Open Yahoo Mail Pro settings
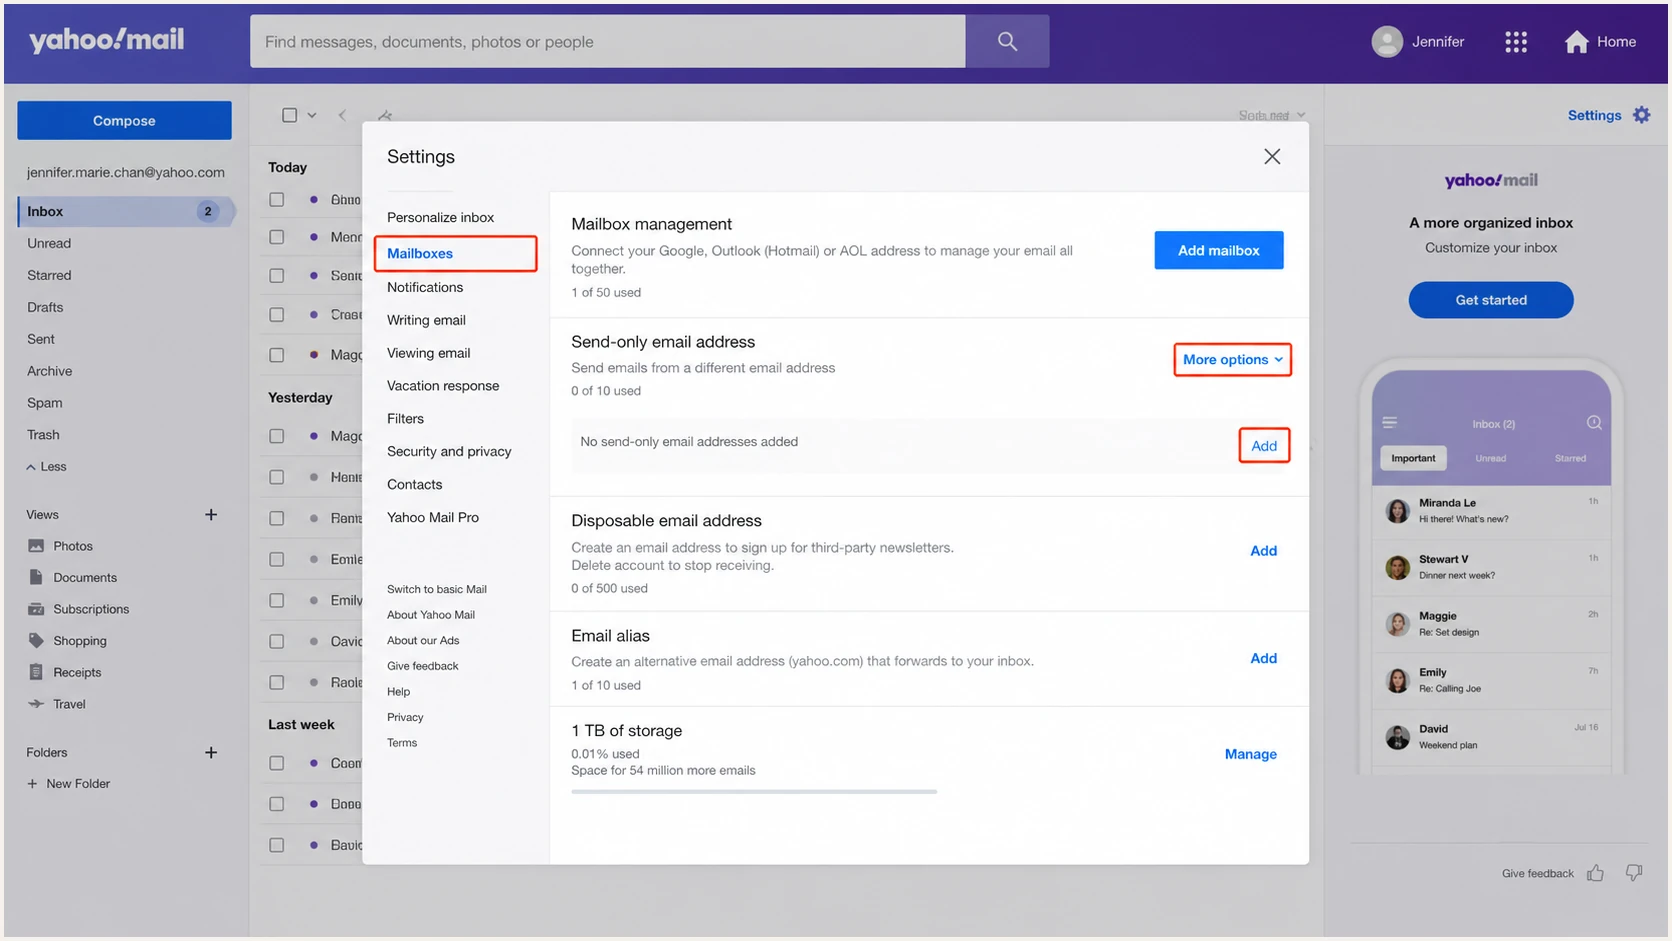 [x=433, y=517]
